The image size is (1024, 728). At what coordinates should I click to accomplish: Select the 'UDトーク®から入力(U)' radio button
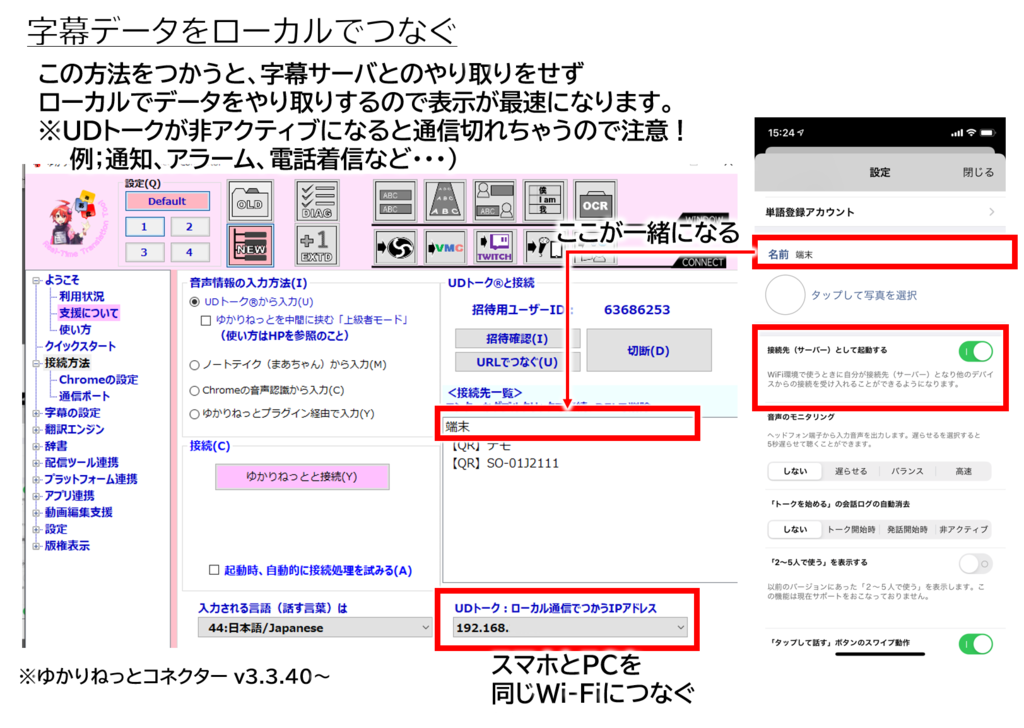[x=195, y=302]
